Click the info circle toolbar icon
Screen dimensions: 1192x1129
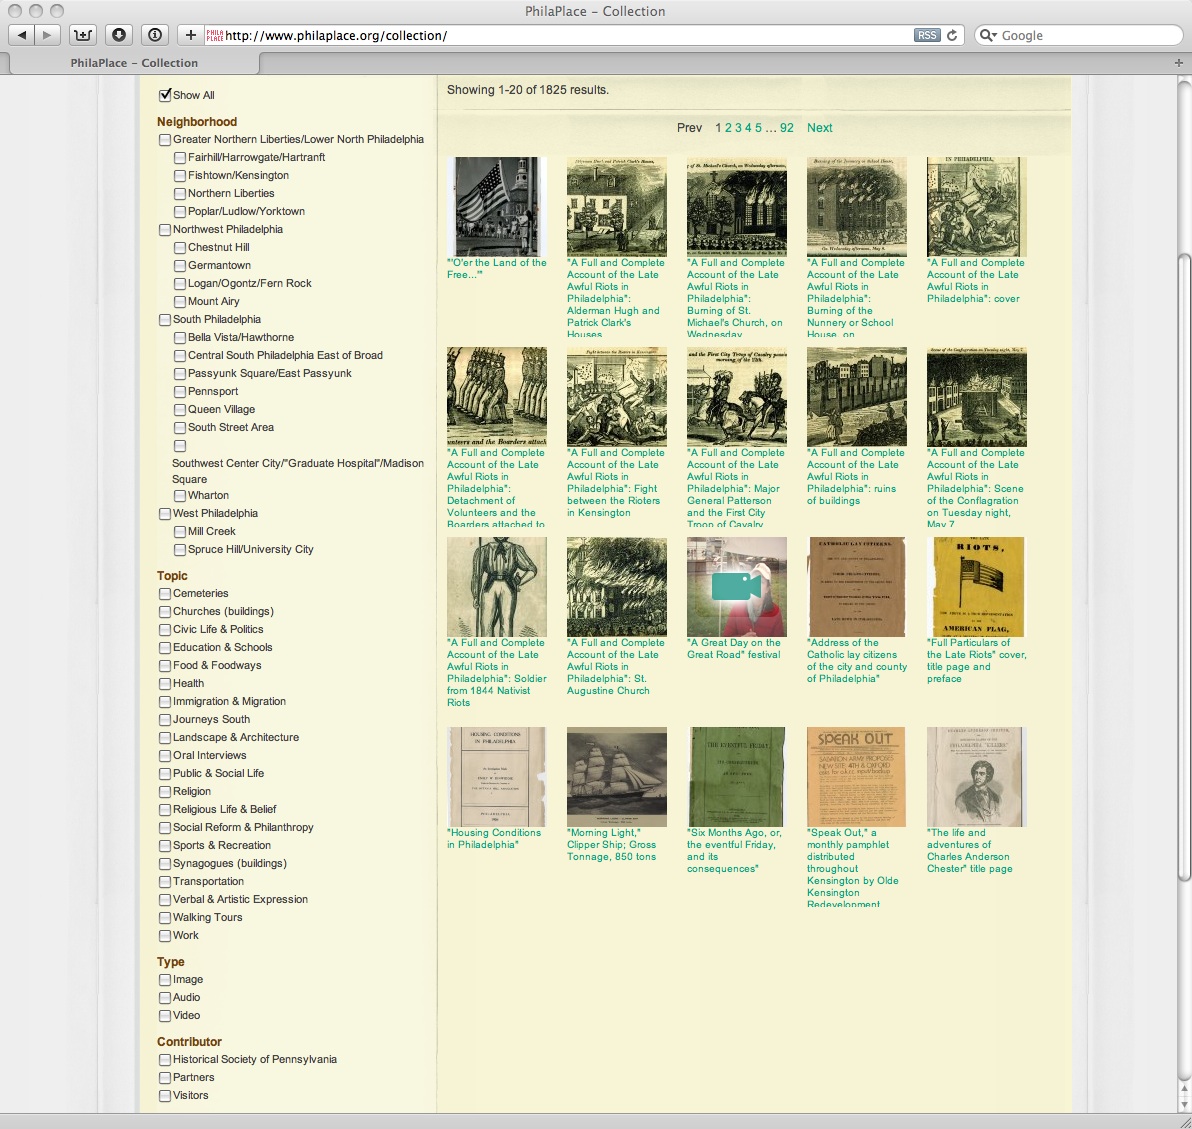point(155,35)
